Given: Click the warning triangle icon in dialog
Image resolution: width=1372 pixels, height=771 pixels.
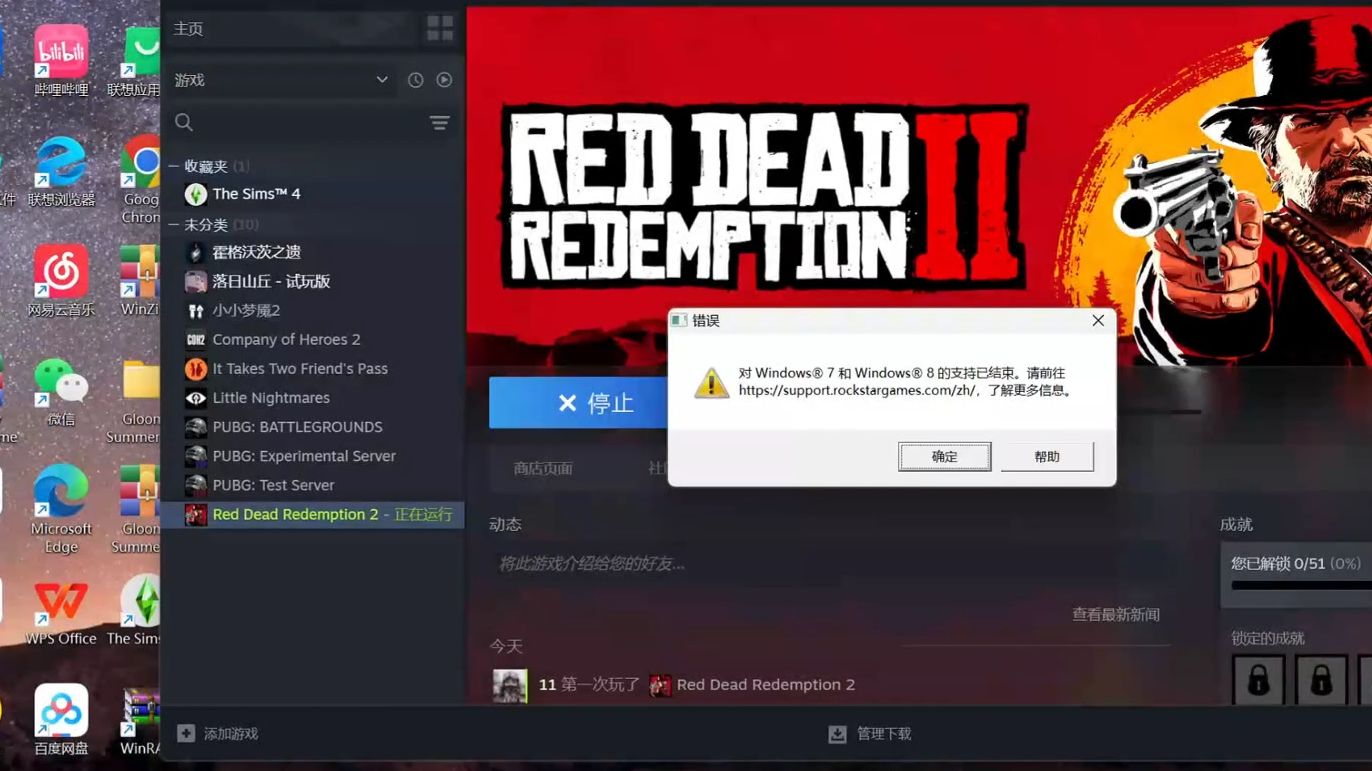Looking at the screenshot, I should tap(712, 382).
